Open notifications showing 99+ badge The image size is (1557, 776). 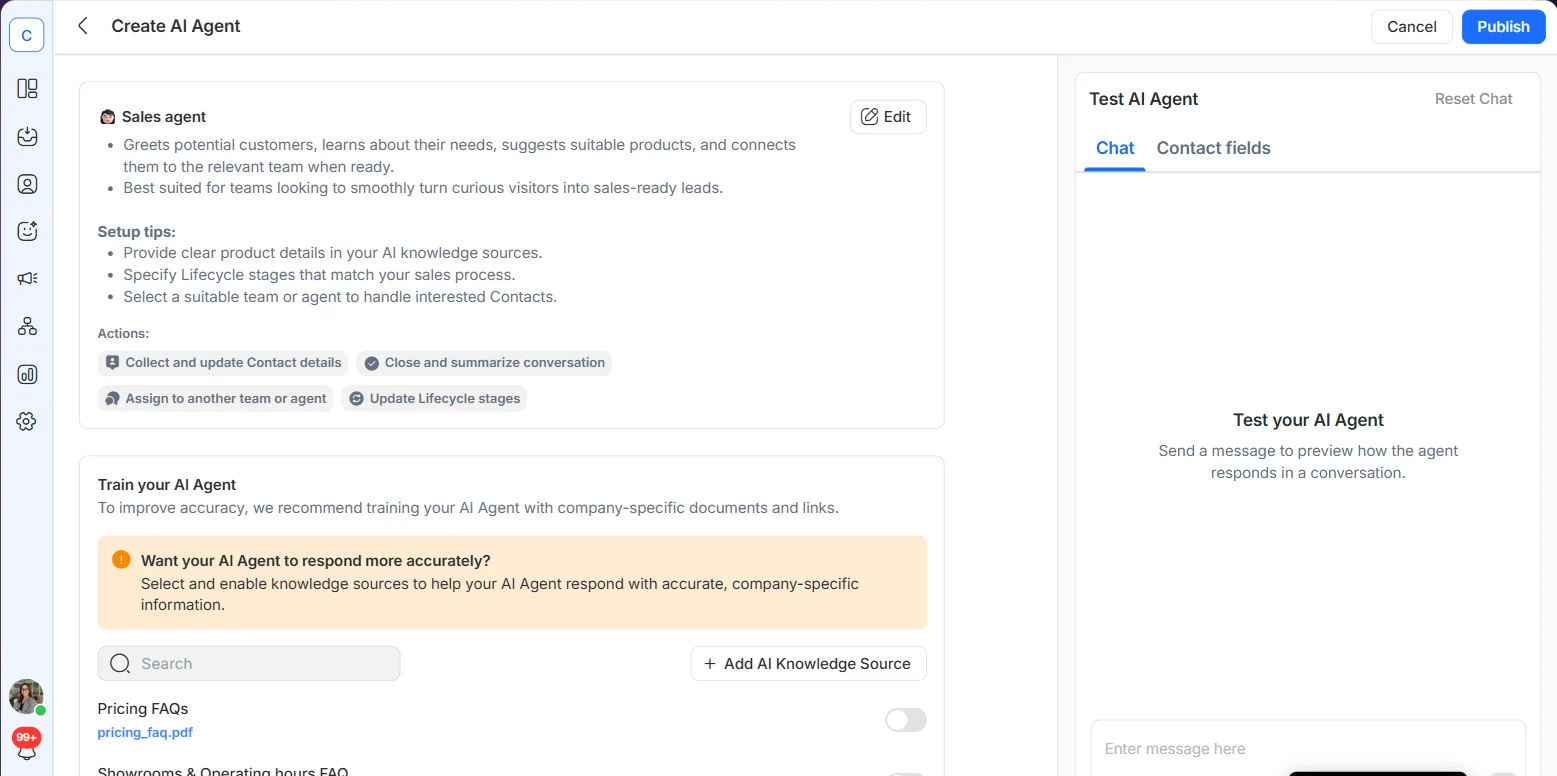click(x=26, y=740)
